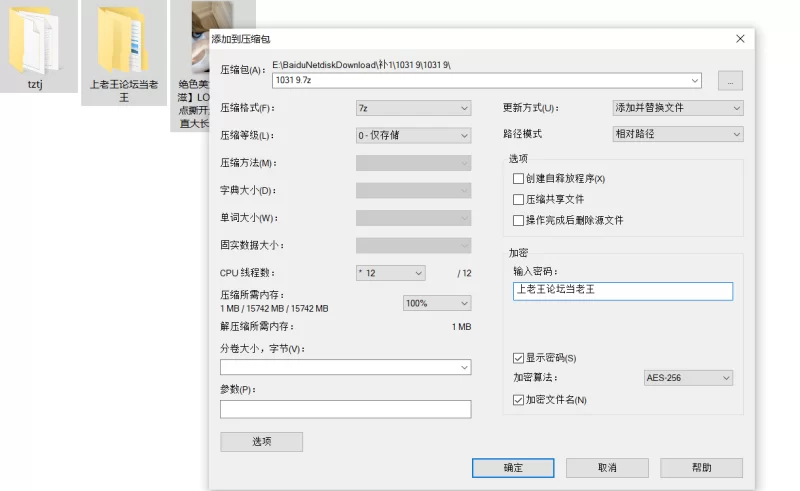Click the 解压缩所需内存 label

click(257, 326)
